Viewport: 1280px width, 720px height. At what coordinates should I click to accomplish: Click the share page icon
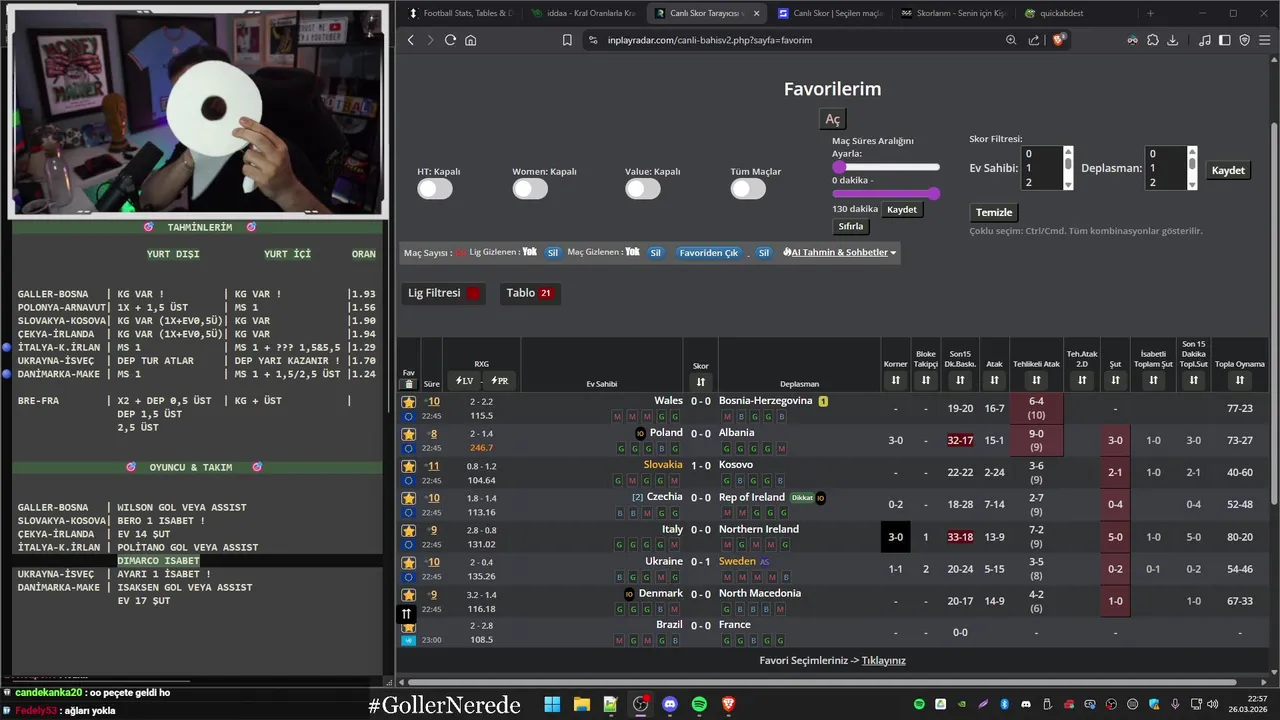tap(1034, 40)
